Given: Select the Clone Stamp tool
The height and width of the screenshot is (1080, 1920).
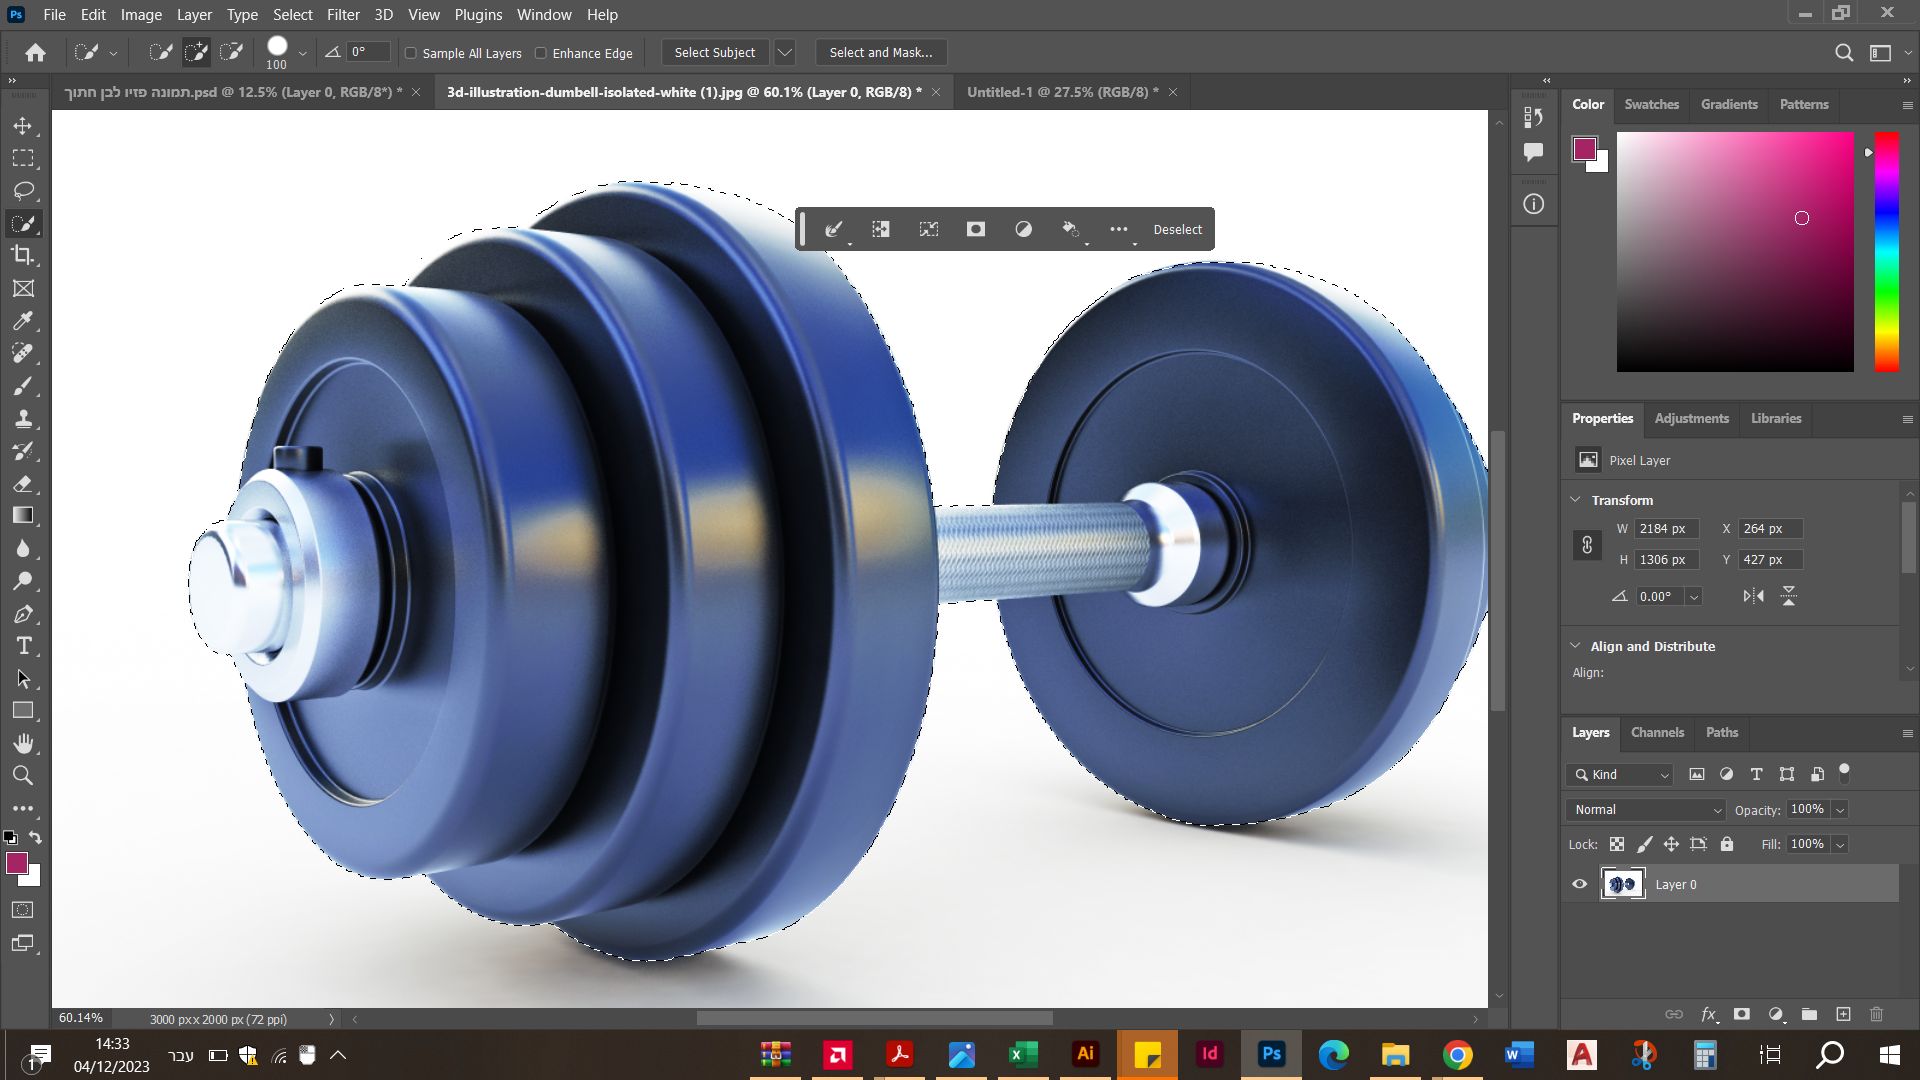Looking at the screenshot, I should coord(23,418).
